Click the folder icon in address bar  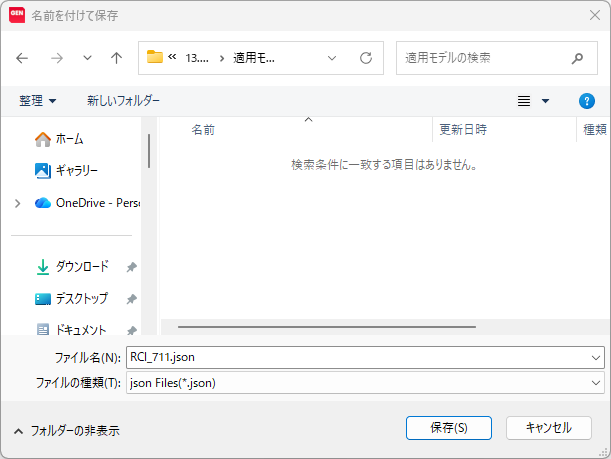(x=154, y=57)
